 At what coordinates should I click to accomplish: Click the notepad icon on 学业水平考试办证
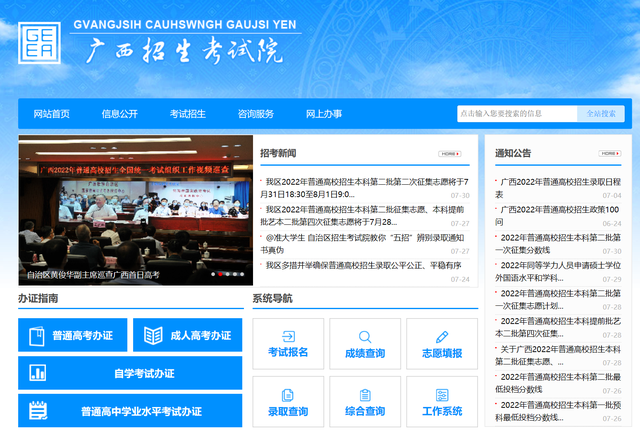coord(38,411)
